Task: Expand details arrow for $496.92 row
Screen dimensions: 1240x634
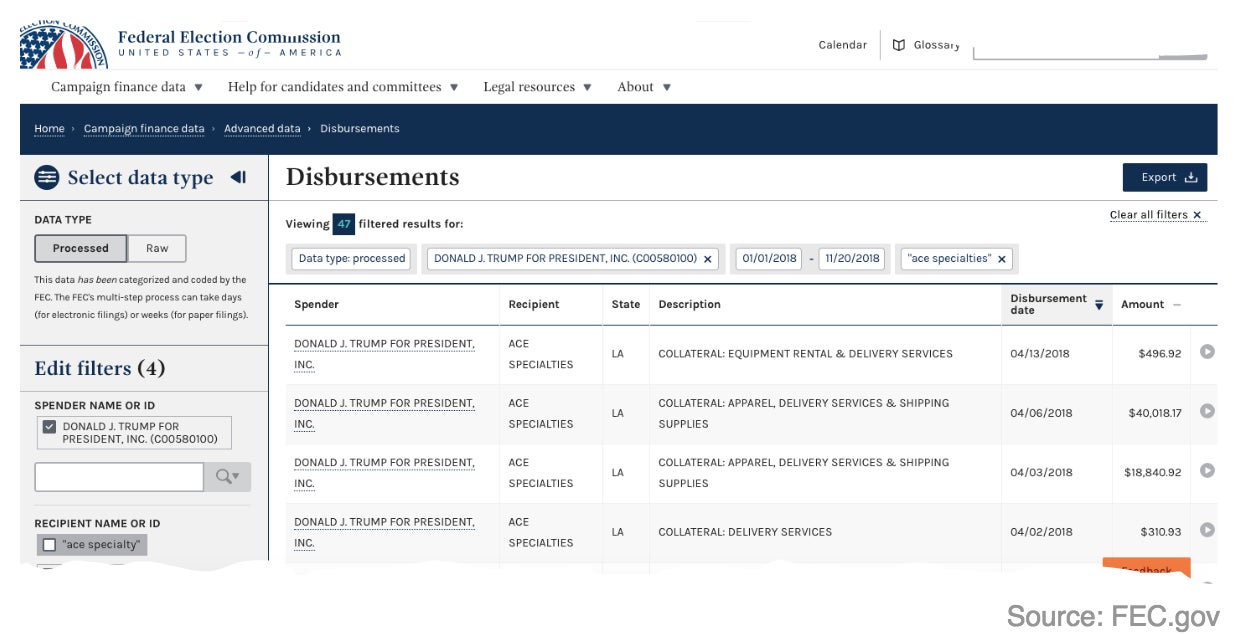Action: click(x=1207, y=352)
